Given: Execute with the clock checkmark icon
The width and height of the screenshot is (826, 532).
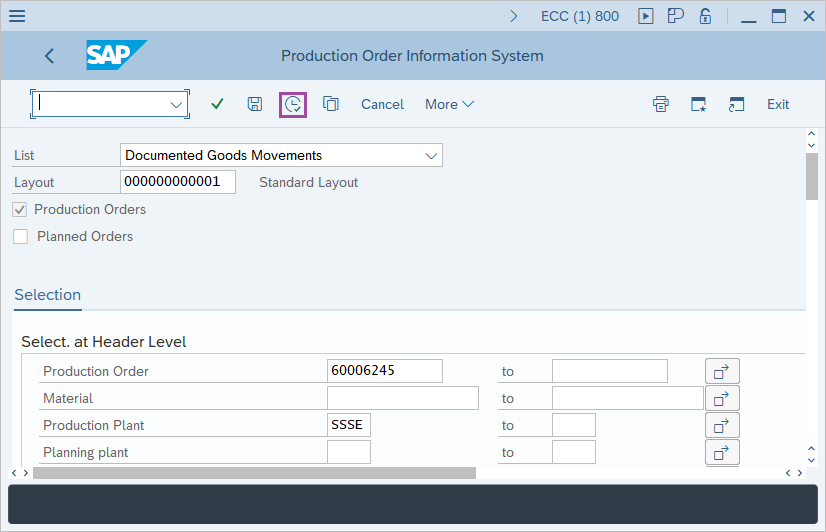Looking at the screenshot, I should tap(293, 104).
